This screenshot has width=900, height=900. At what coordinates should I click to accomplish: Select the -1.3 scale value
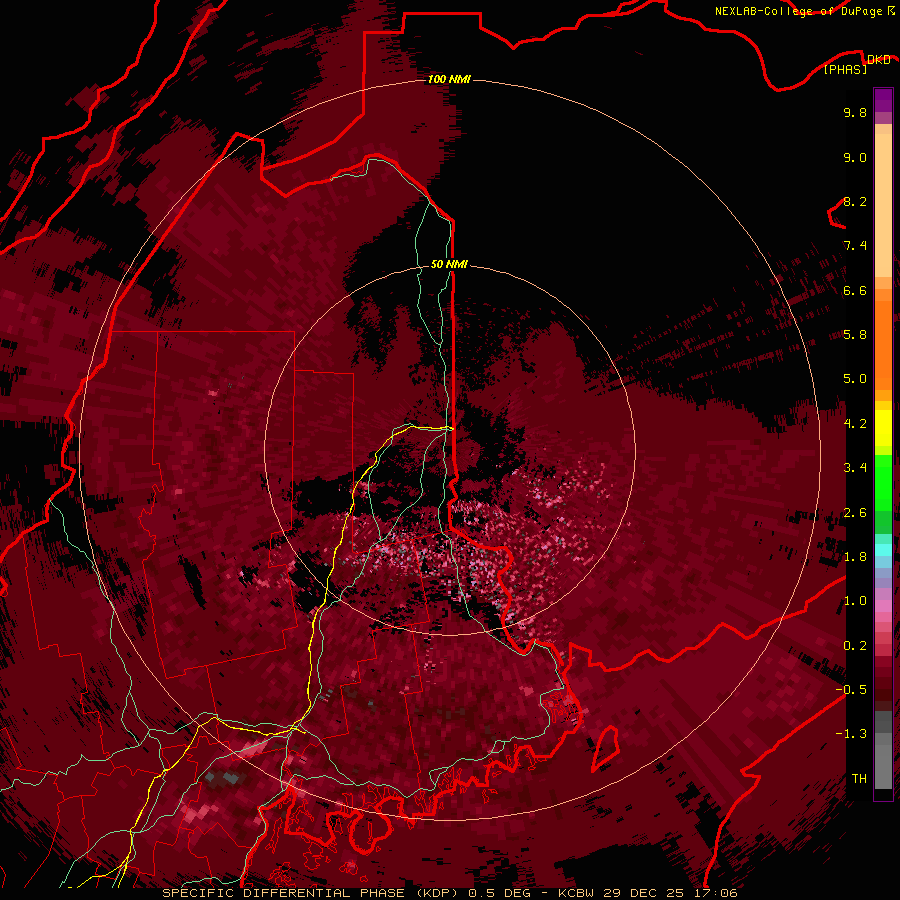coord(851,734)
